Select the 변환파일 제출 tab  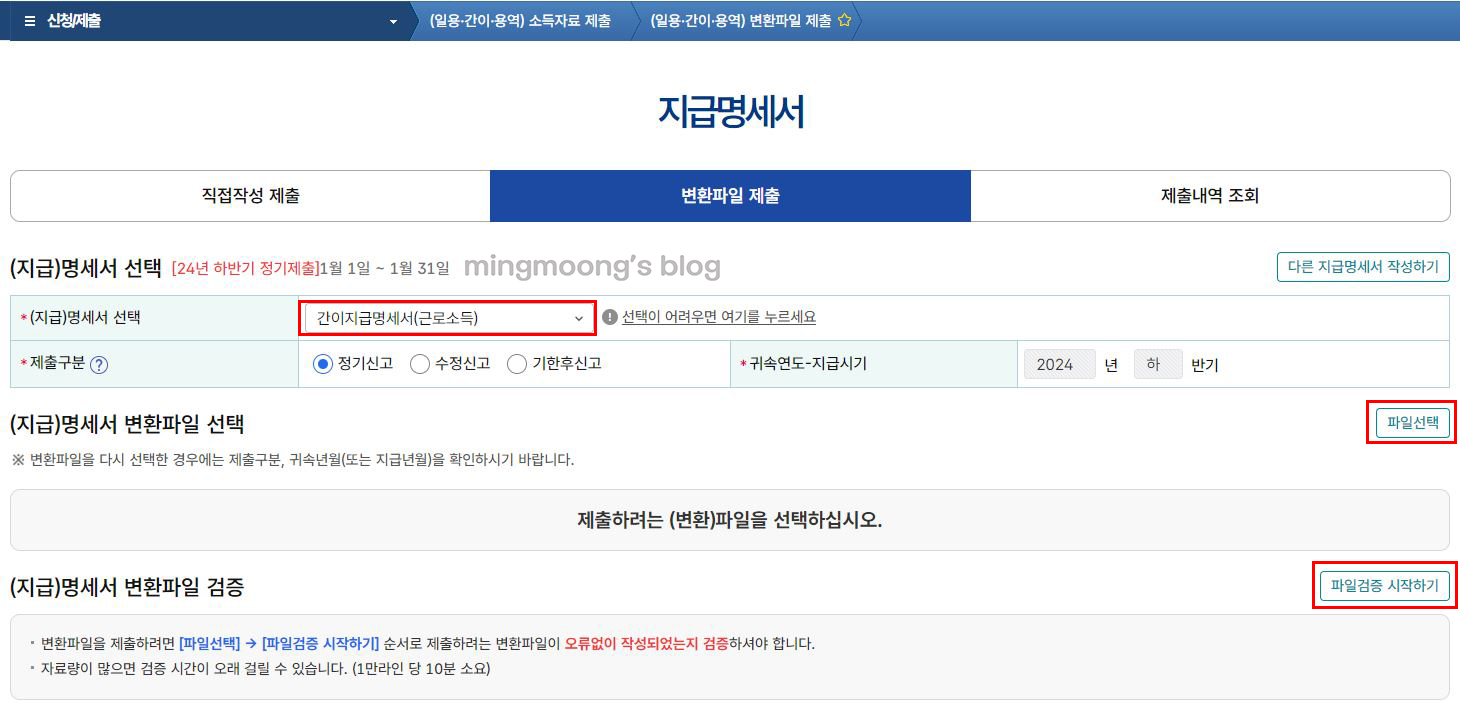729,195
